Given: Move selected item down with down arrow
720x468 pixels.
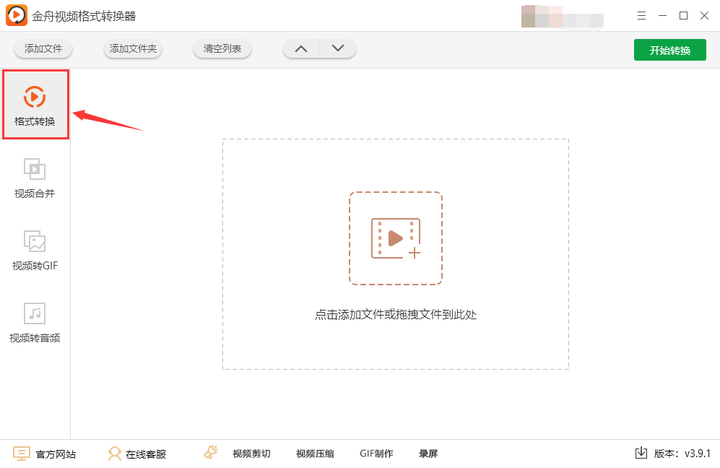Looking at the screenshot, I should coord(338,49).
